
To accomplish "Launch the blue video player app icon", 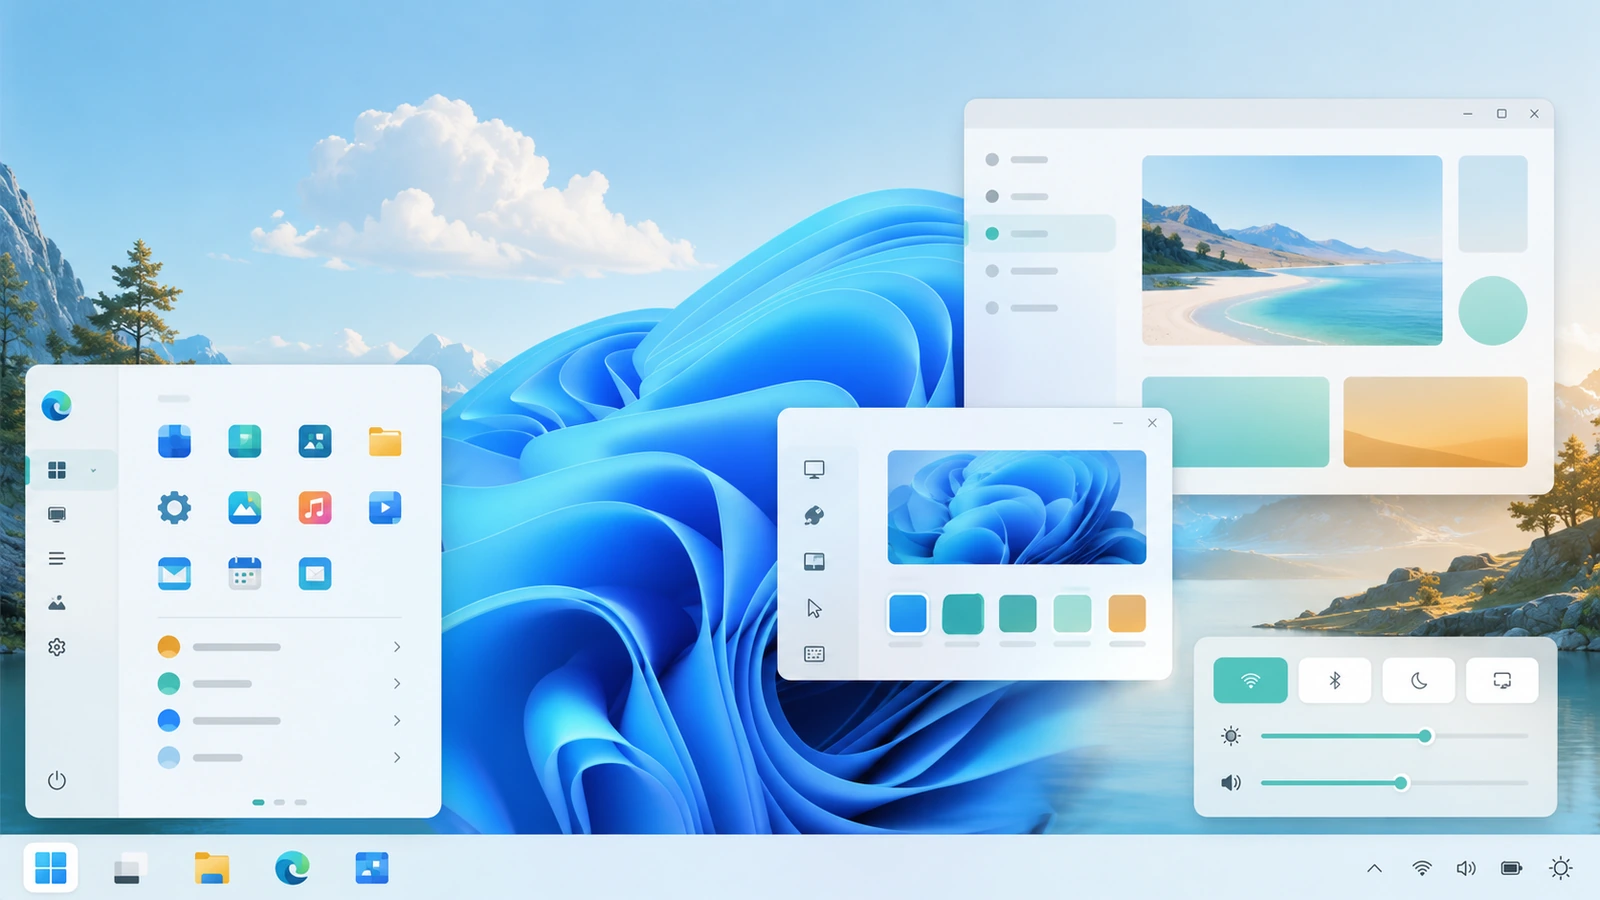I will (x=385, y=508).
